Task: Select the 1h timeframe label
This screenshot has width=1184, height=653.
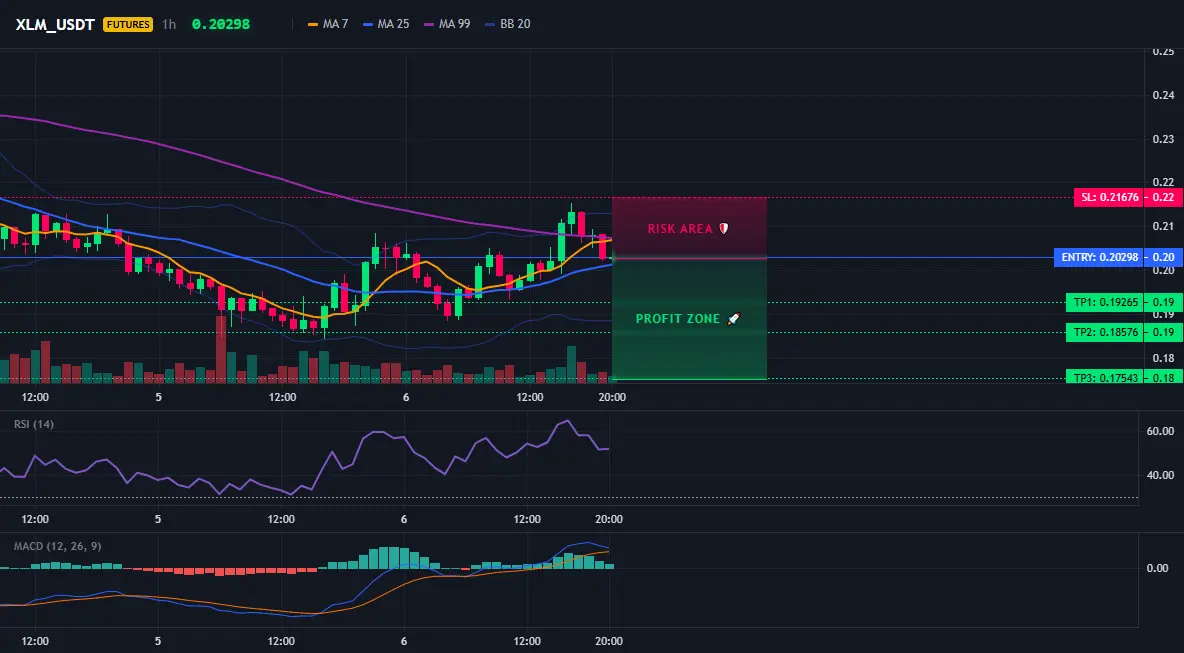Action: coord(169,24)
